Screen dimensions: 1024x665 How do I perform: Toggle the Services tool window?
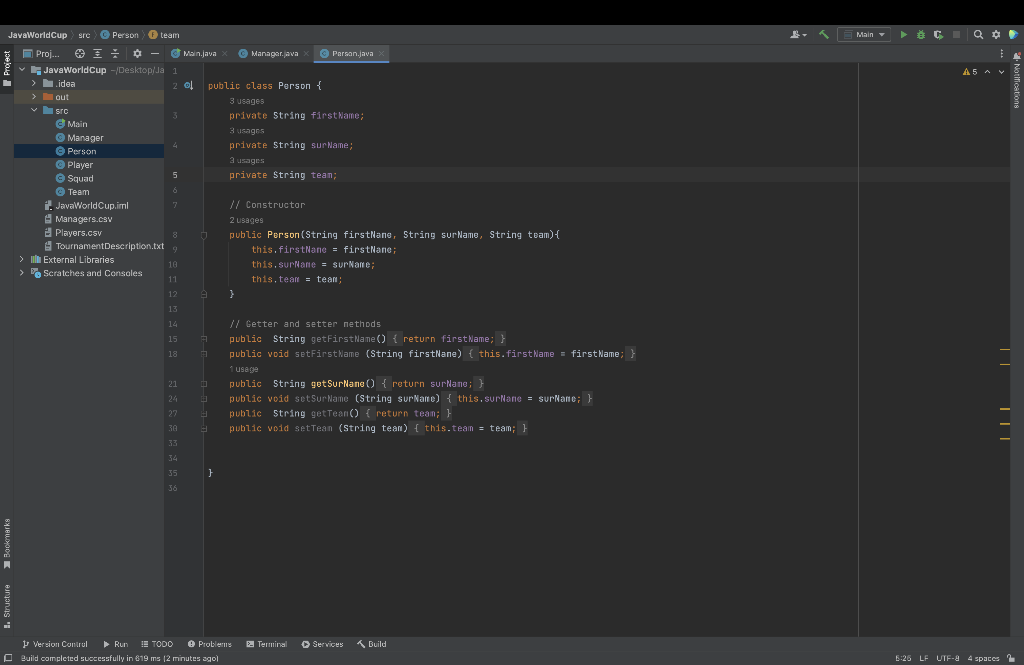tap(321, 644)
